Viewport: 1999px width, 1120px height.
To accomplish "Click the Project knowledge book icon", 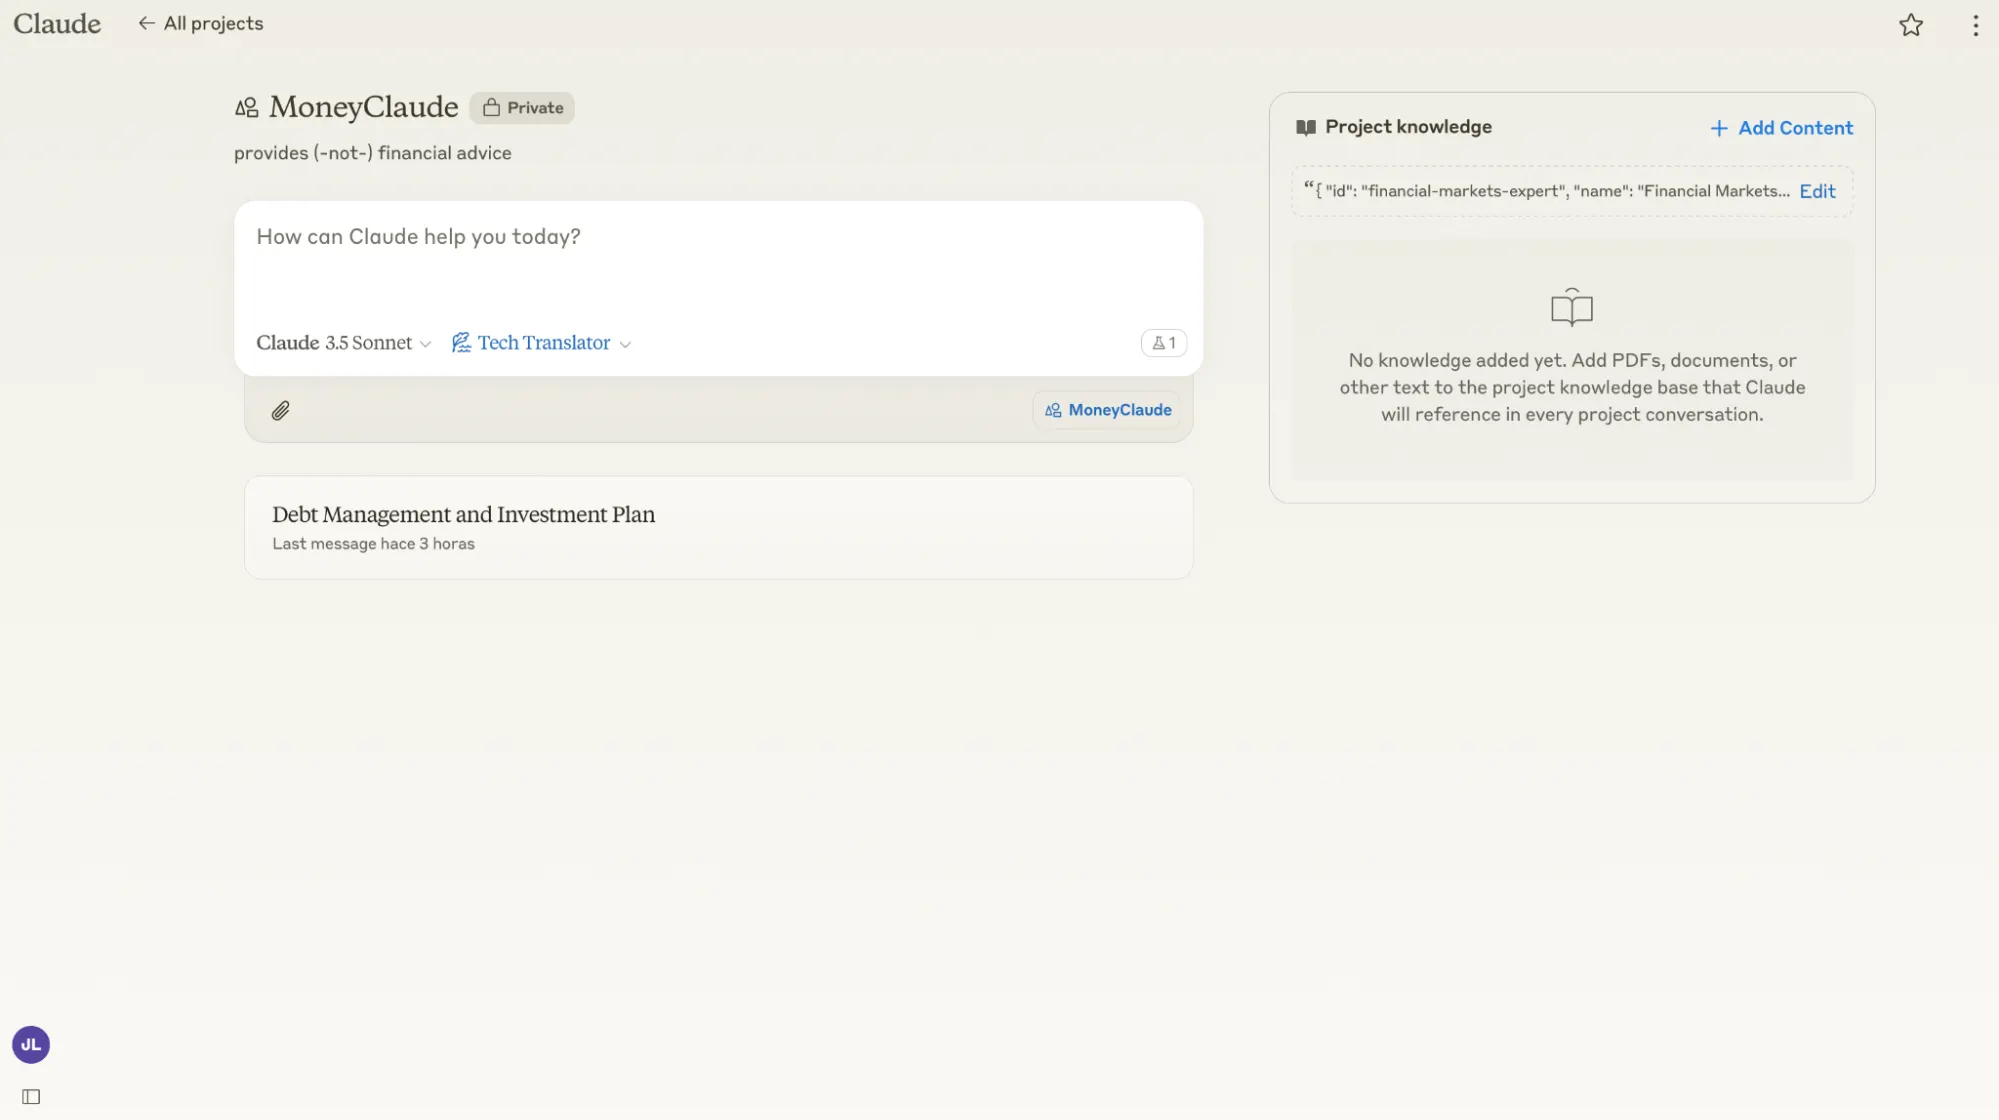I will point(1305,127).
